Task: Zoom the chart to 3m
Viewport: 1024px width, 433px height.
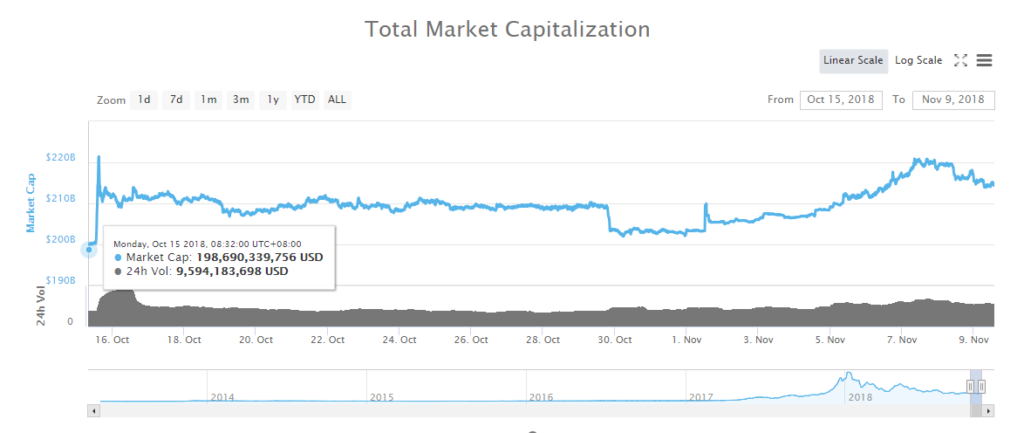Action: coord(241,99)
